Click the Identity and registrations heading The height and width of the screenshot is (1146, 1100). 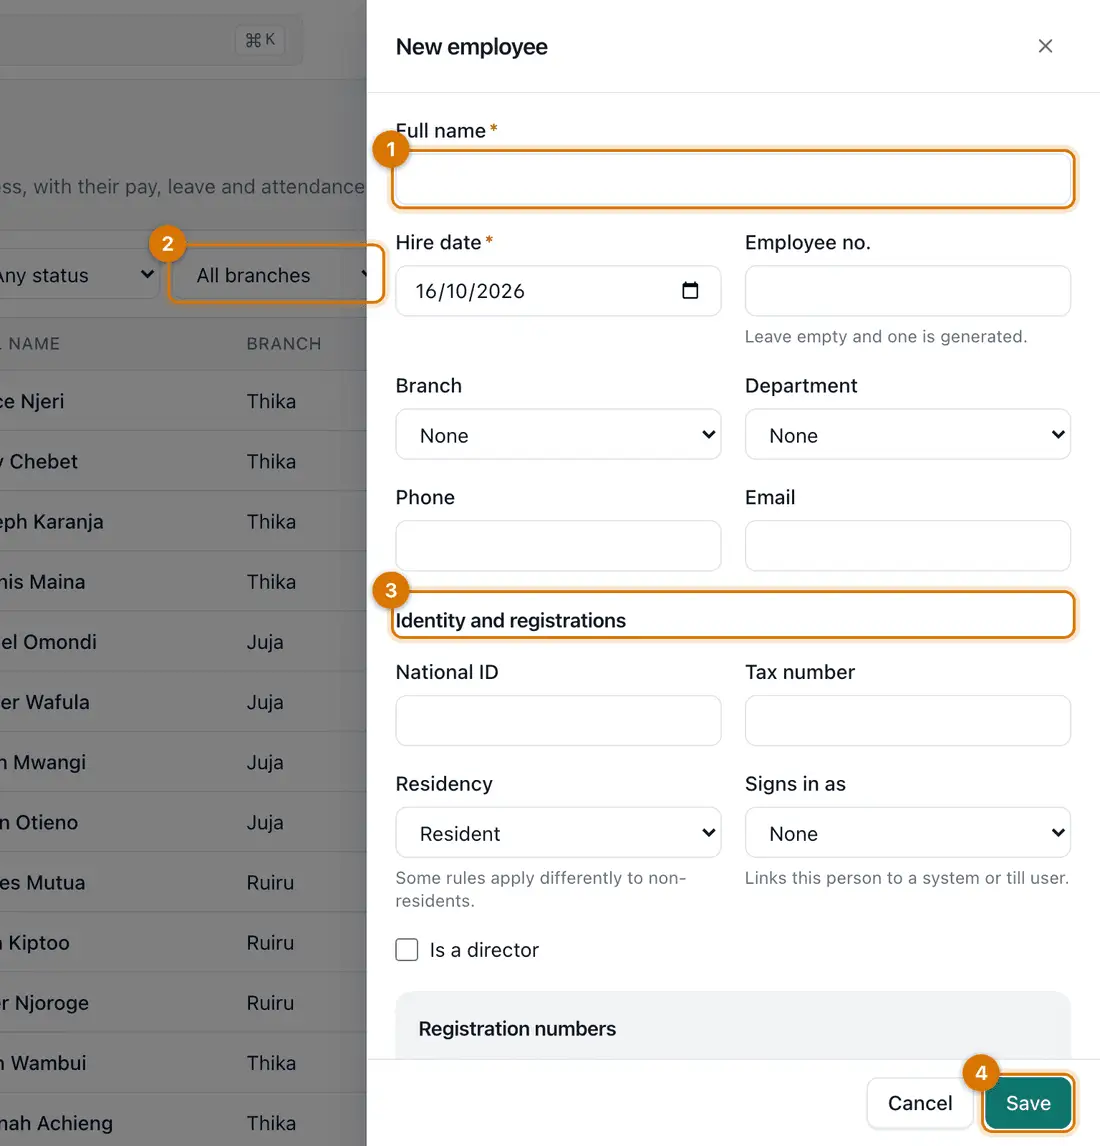pos(510,620)
